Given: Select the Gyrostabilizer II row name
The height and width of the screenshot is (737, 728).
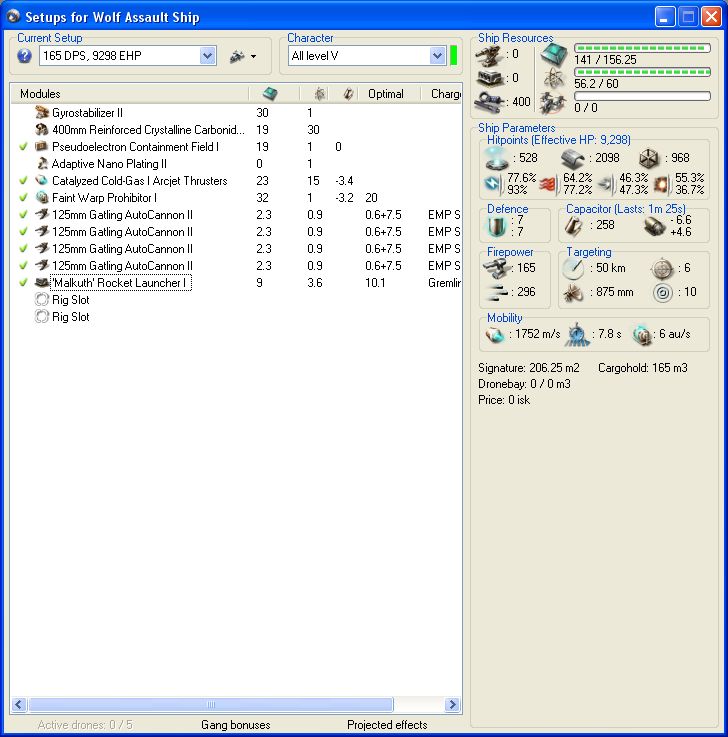Looking at the screenshot, I should pyautogui.click(x=87, y=113).
